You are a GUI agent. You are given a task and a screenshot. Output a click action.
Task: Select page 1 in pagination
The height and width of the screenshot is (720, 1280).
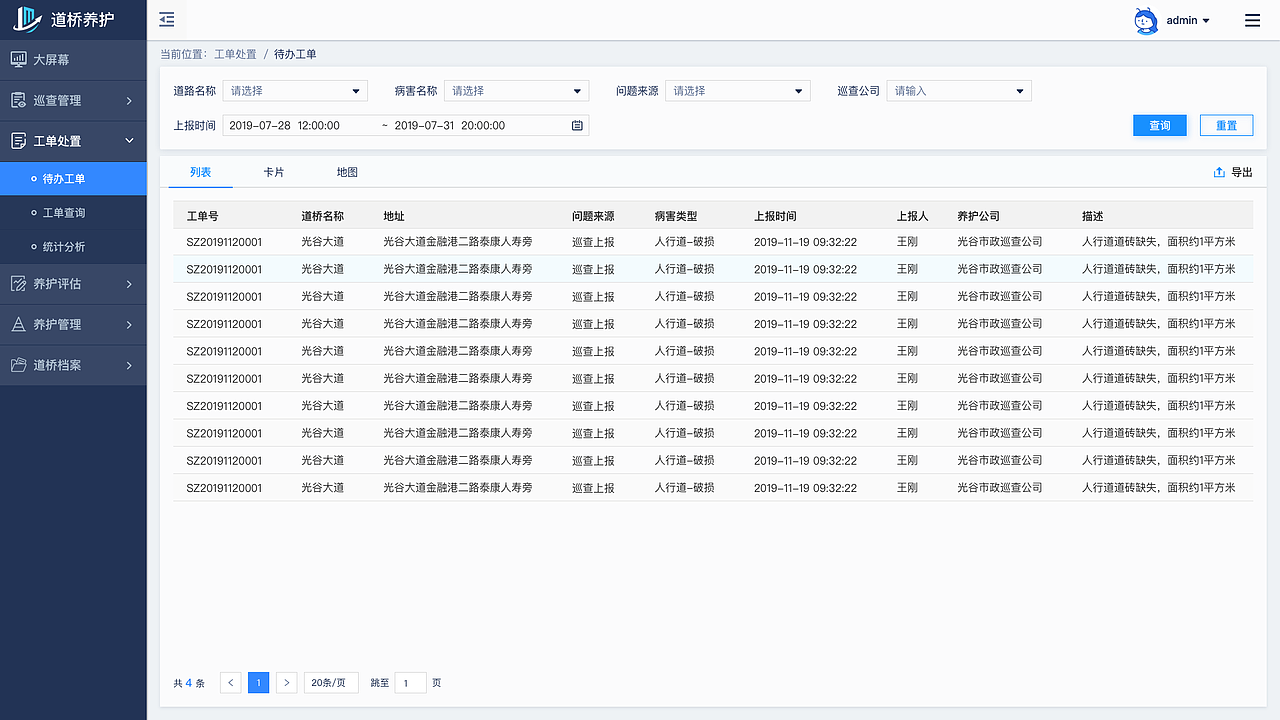(258, 683)
